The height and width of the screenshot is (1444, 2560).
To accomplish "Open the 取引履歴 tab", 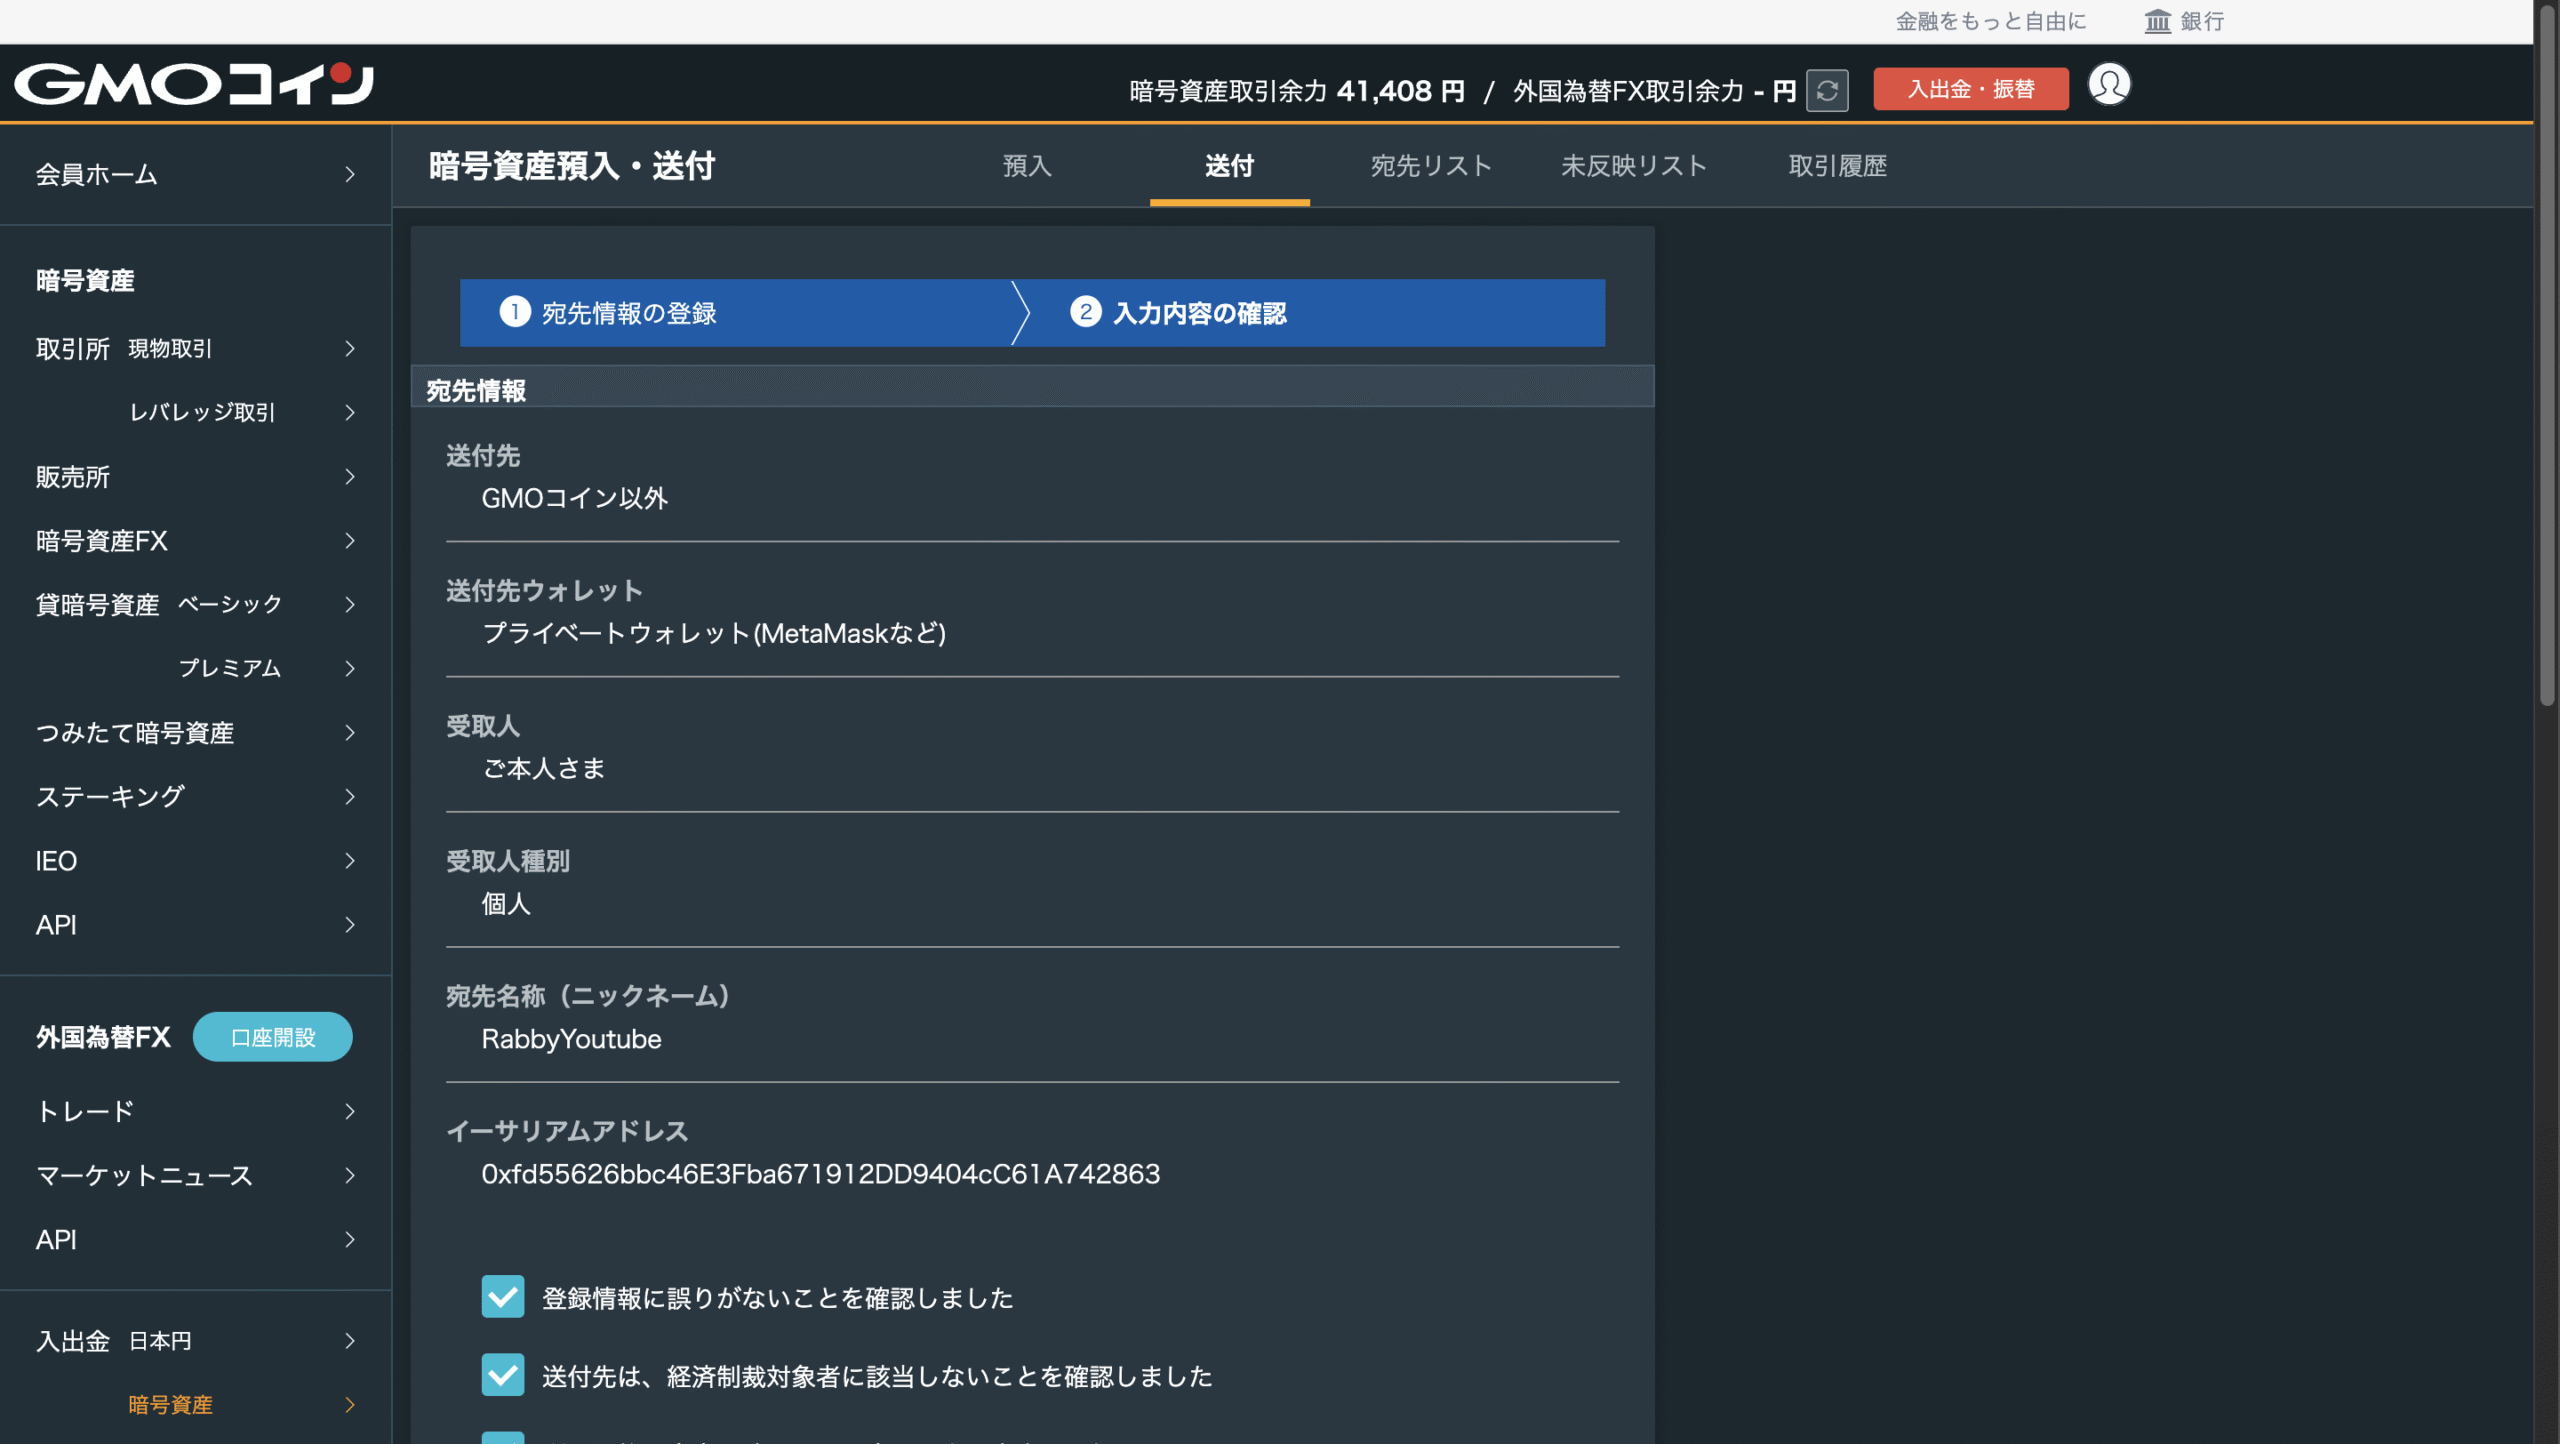I will click(1837, 167).
